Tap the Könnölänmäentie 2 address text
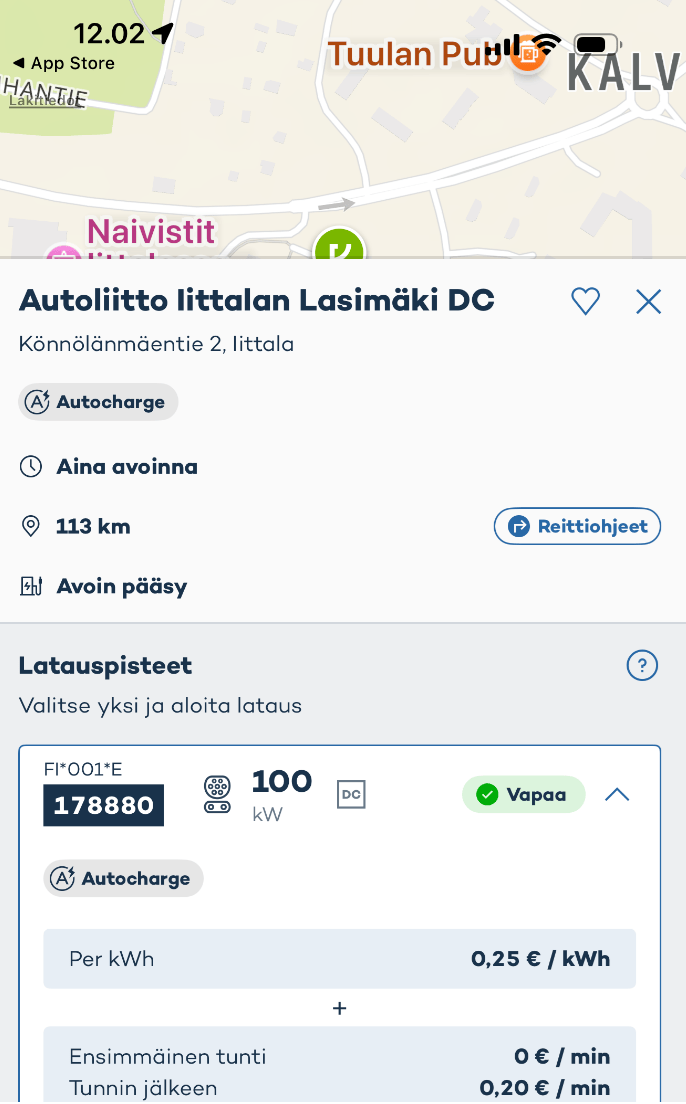Viewport: 686px width, 1104px height. (156, 345)
